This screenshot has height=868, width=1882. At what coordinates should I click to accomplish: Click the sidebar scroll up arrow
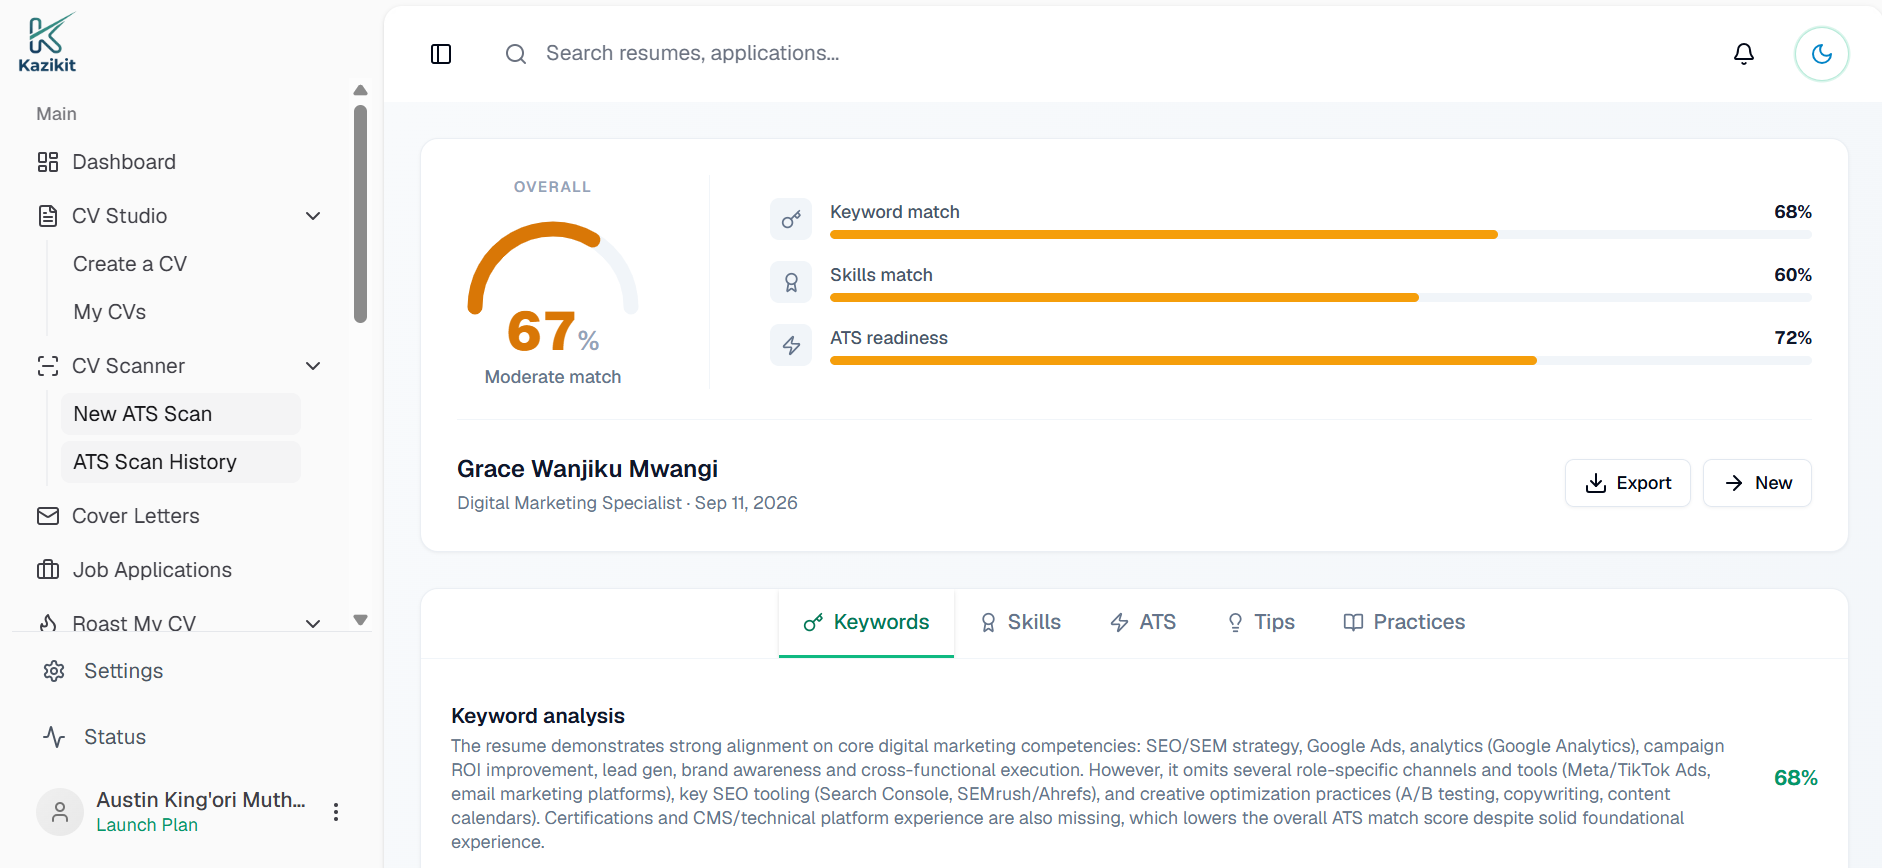tap(361, 90)
